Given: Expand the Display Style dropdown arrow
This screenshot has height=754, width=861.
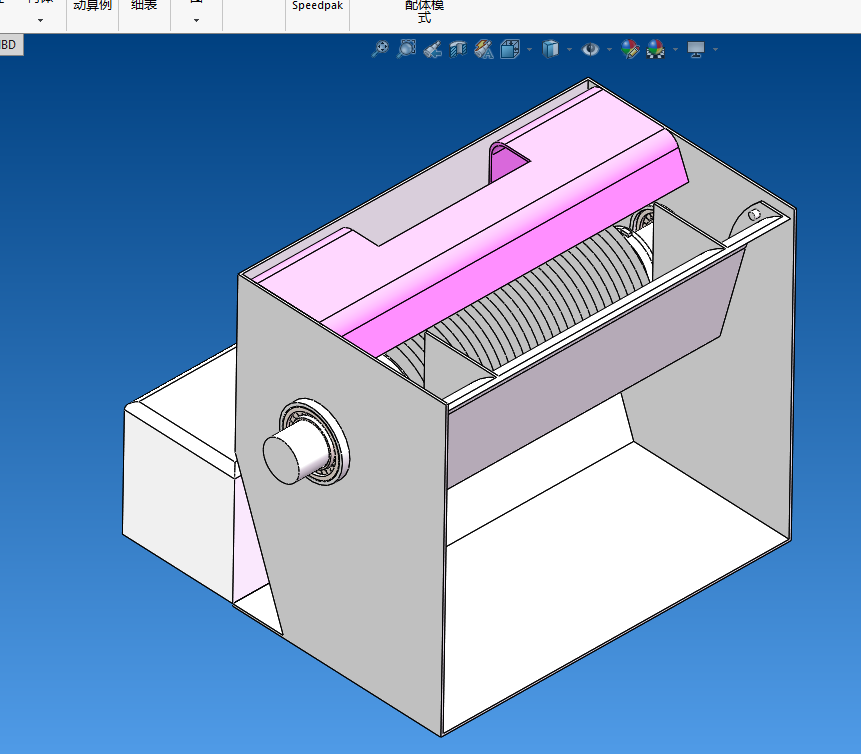Looking at the screenshot, I should (x=569, y=49).
